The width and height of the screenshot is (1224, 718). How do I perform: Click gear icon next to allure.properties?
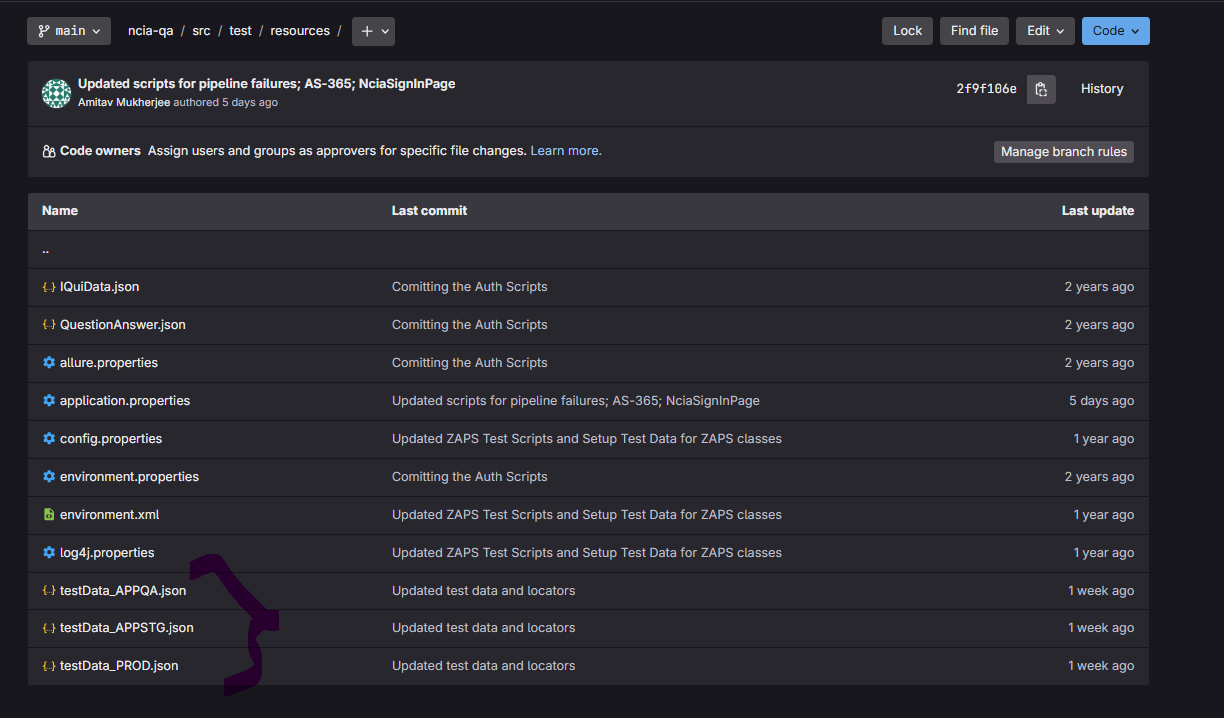tap(49, 363)
